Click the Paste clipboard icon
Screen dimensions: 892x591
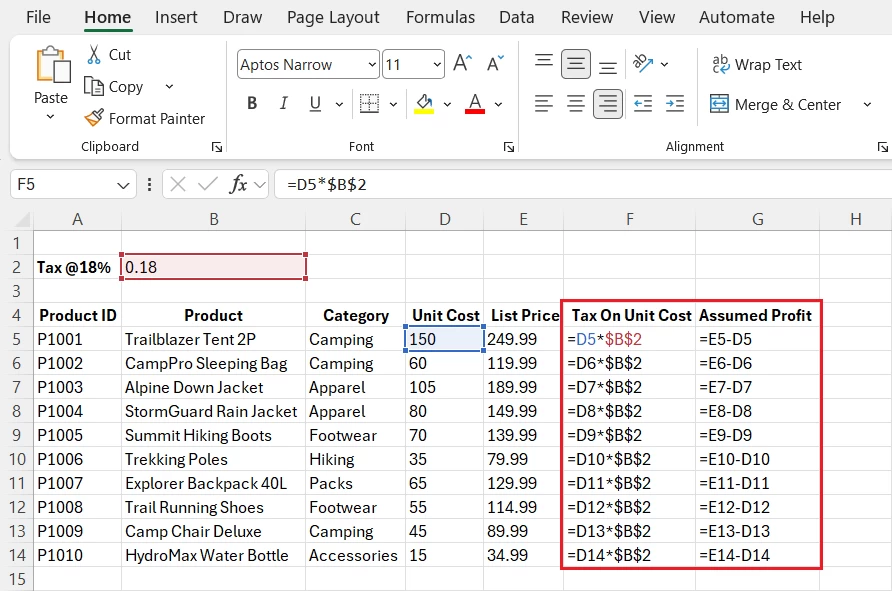click(52, 65)
